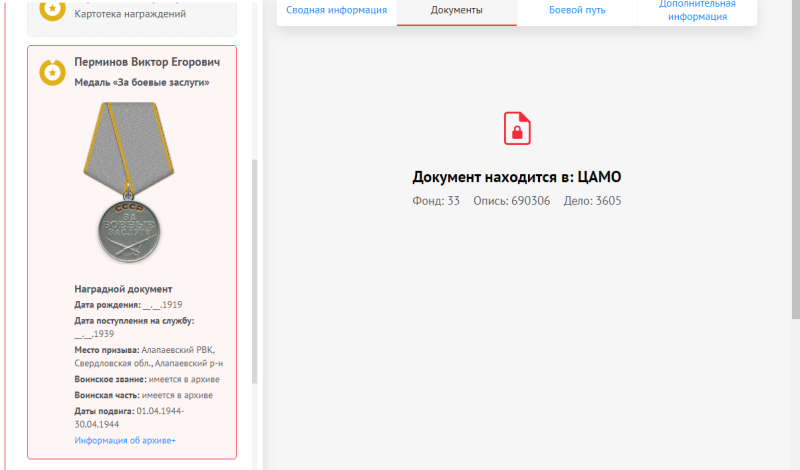Screen dimensions: 800x470
Task: Switch to the Боевой путь tab
Action: (x=577, y=10)
